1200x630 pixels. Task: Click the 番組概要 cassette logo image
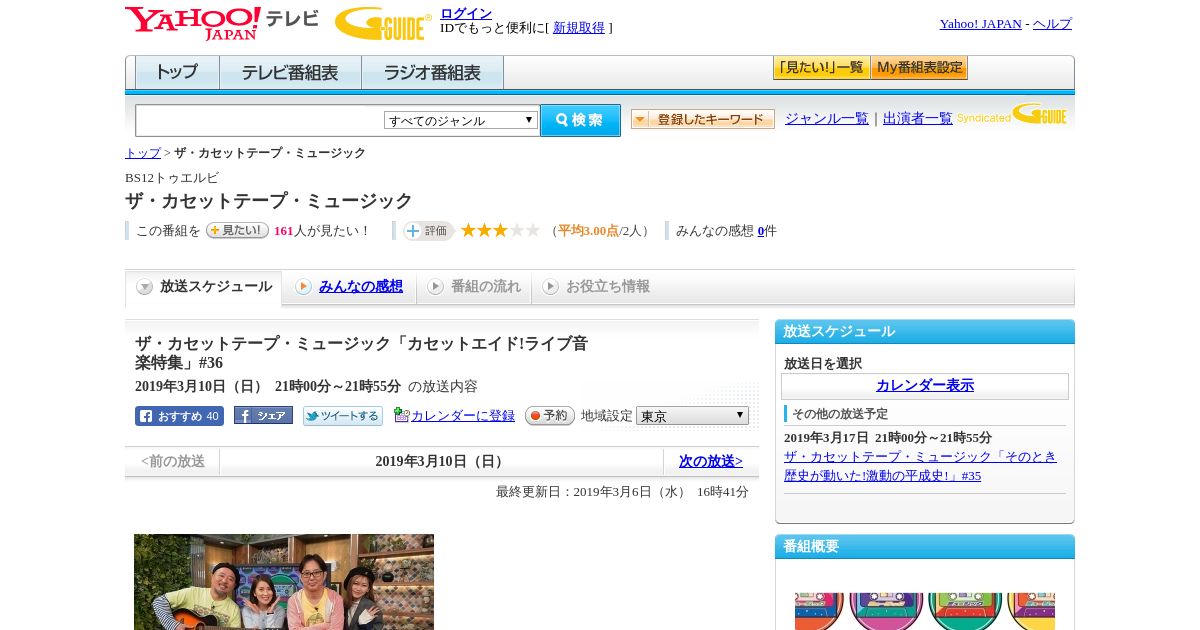pos(925,611)
